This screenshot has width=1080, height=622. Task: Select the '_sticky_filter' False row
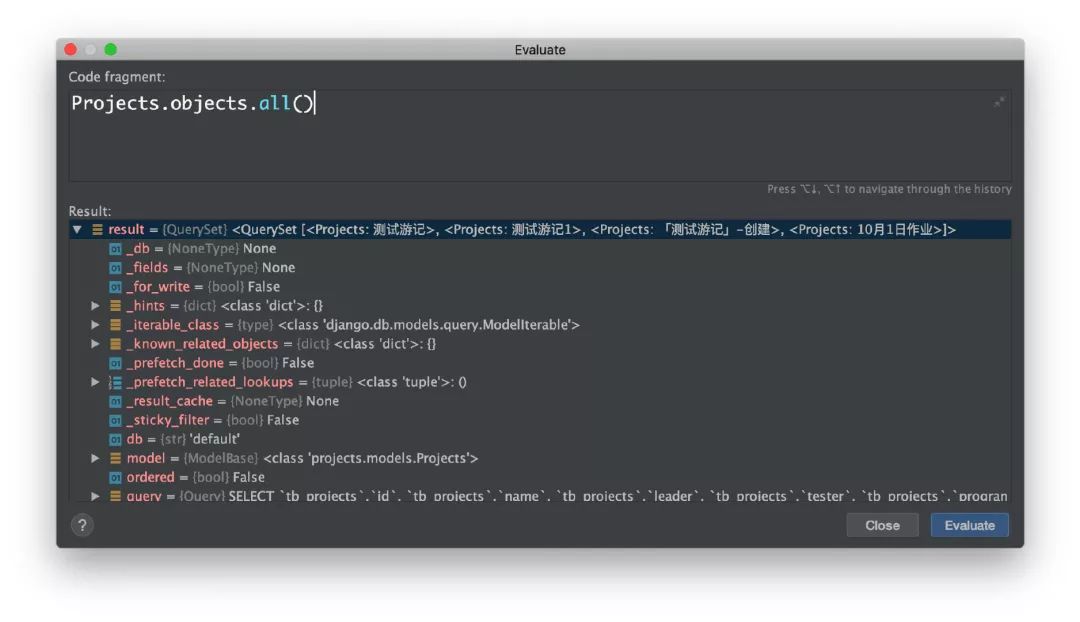pos(213,420)
